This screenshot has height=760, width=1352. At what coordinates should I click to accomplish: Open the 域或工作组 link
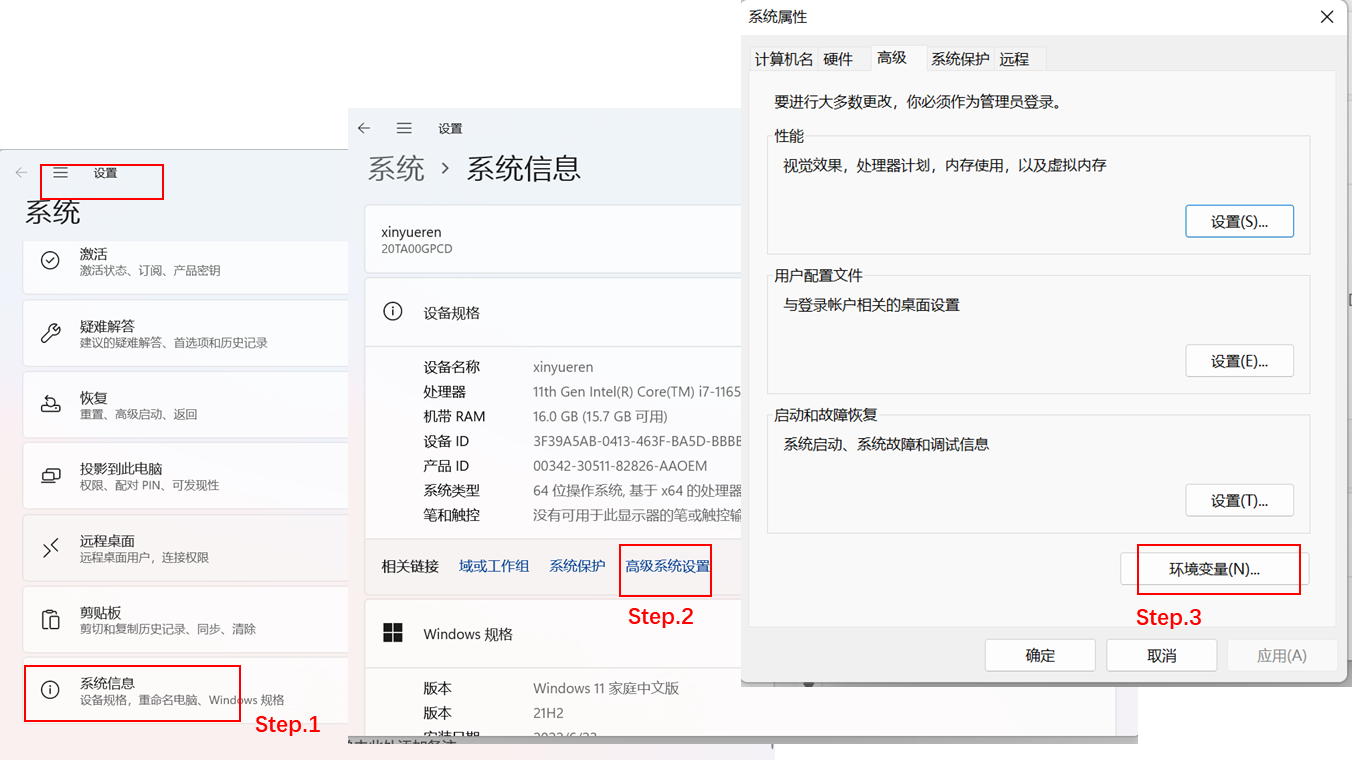[x=494, y=565]
